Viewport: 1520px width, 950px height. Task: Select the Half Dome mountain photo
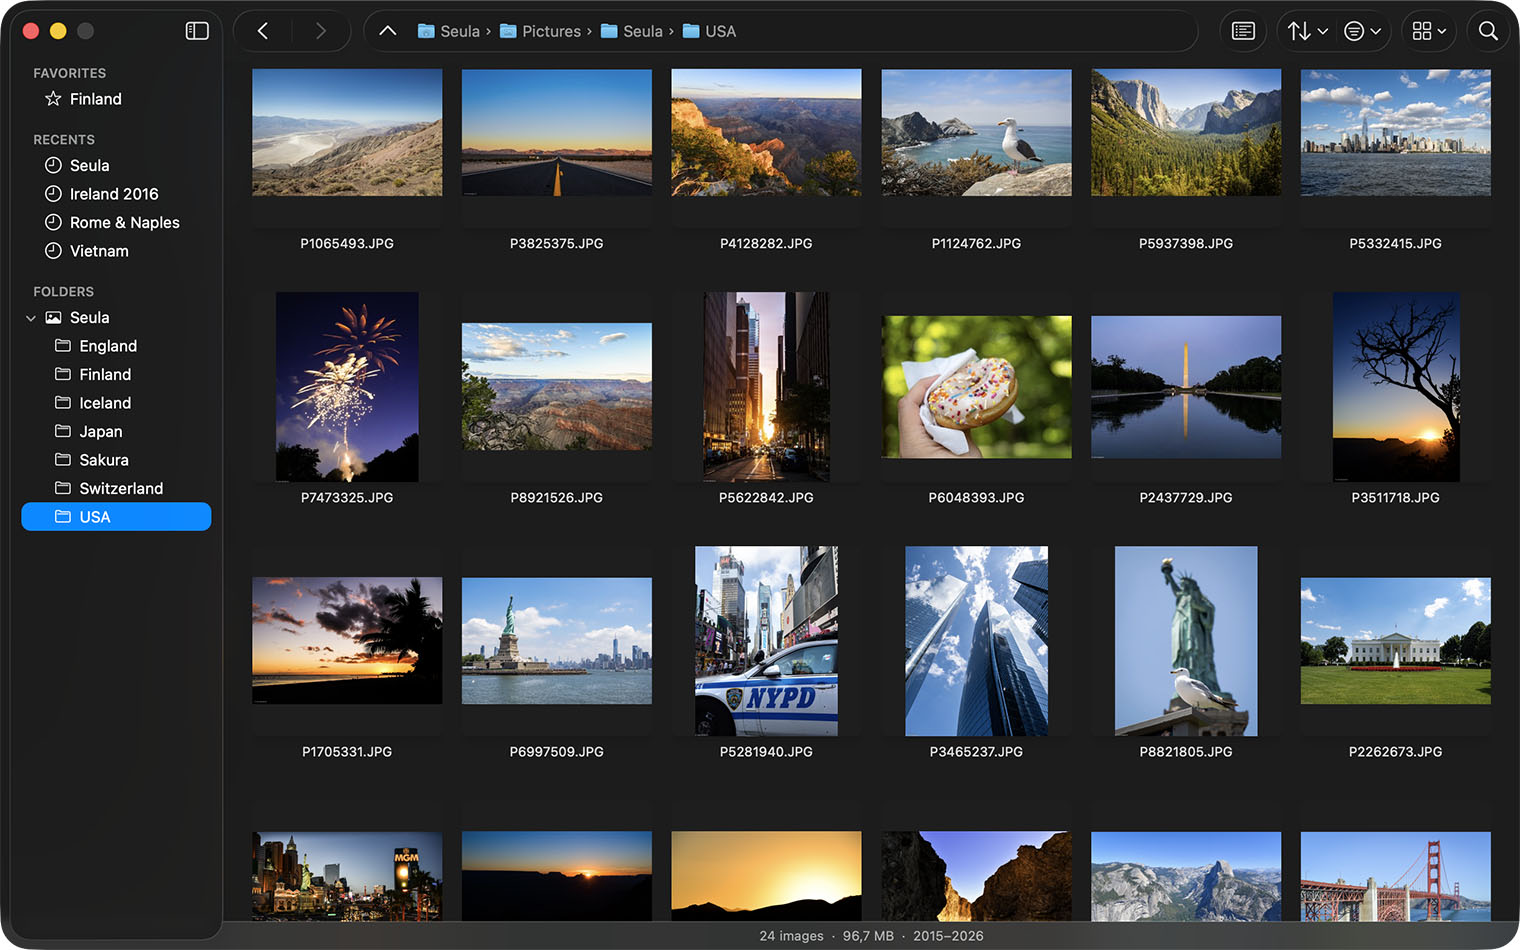click(1186, 876)
